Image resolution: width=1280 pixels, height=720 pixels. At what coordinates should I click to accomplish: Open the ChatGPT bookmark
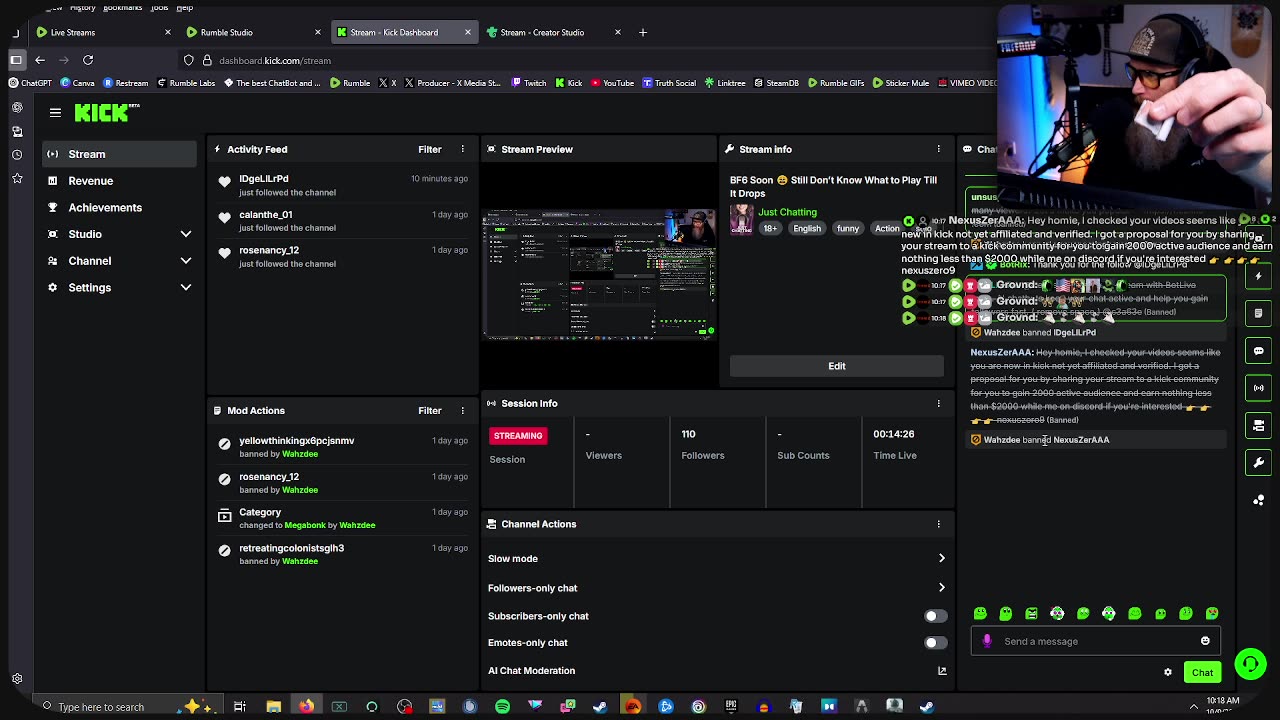(x=30, y=83)
